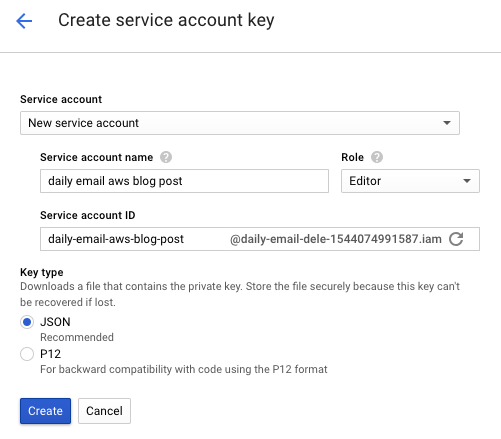The width and height of the screenshot is (501, 439).
Task: Go back using the blue arrow
Action: coord(24,21)
